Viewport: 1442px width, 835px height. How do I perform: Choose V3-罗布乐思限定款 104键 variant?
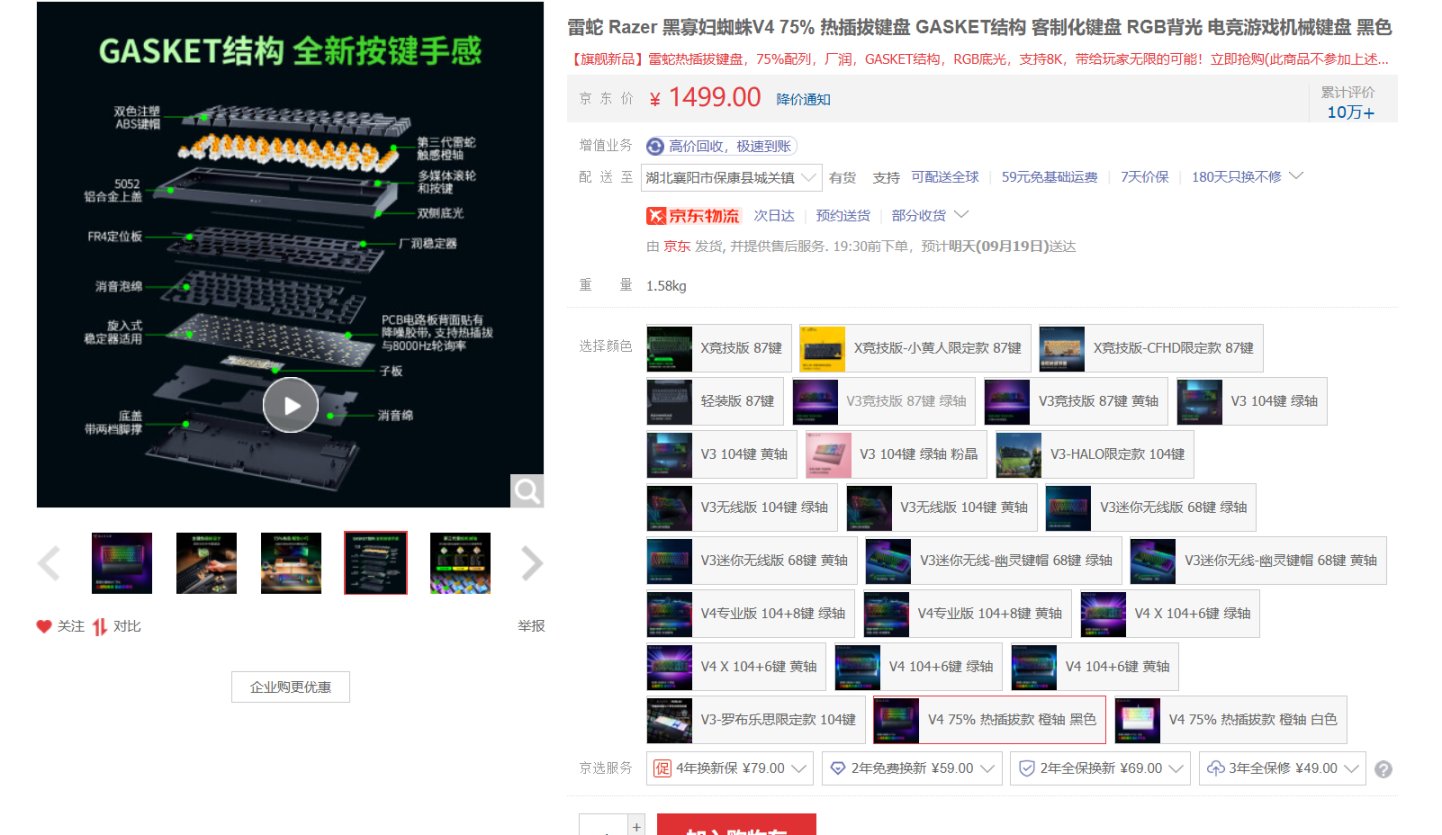point(755,720)
